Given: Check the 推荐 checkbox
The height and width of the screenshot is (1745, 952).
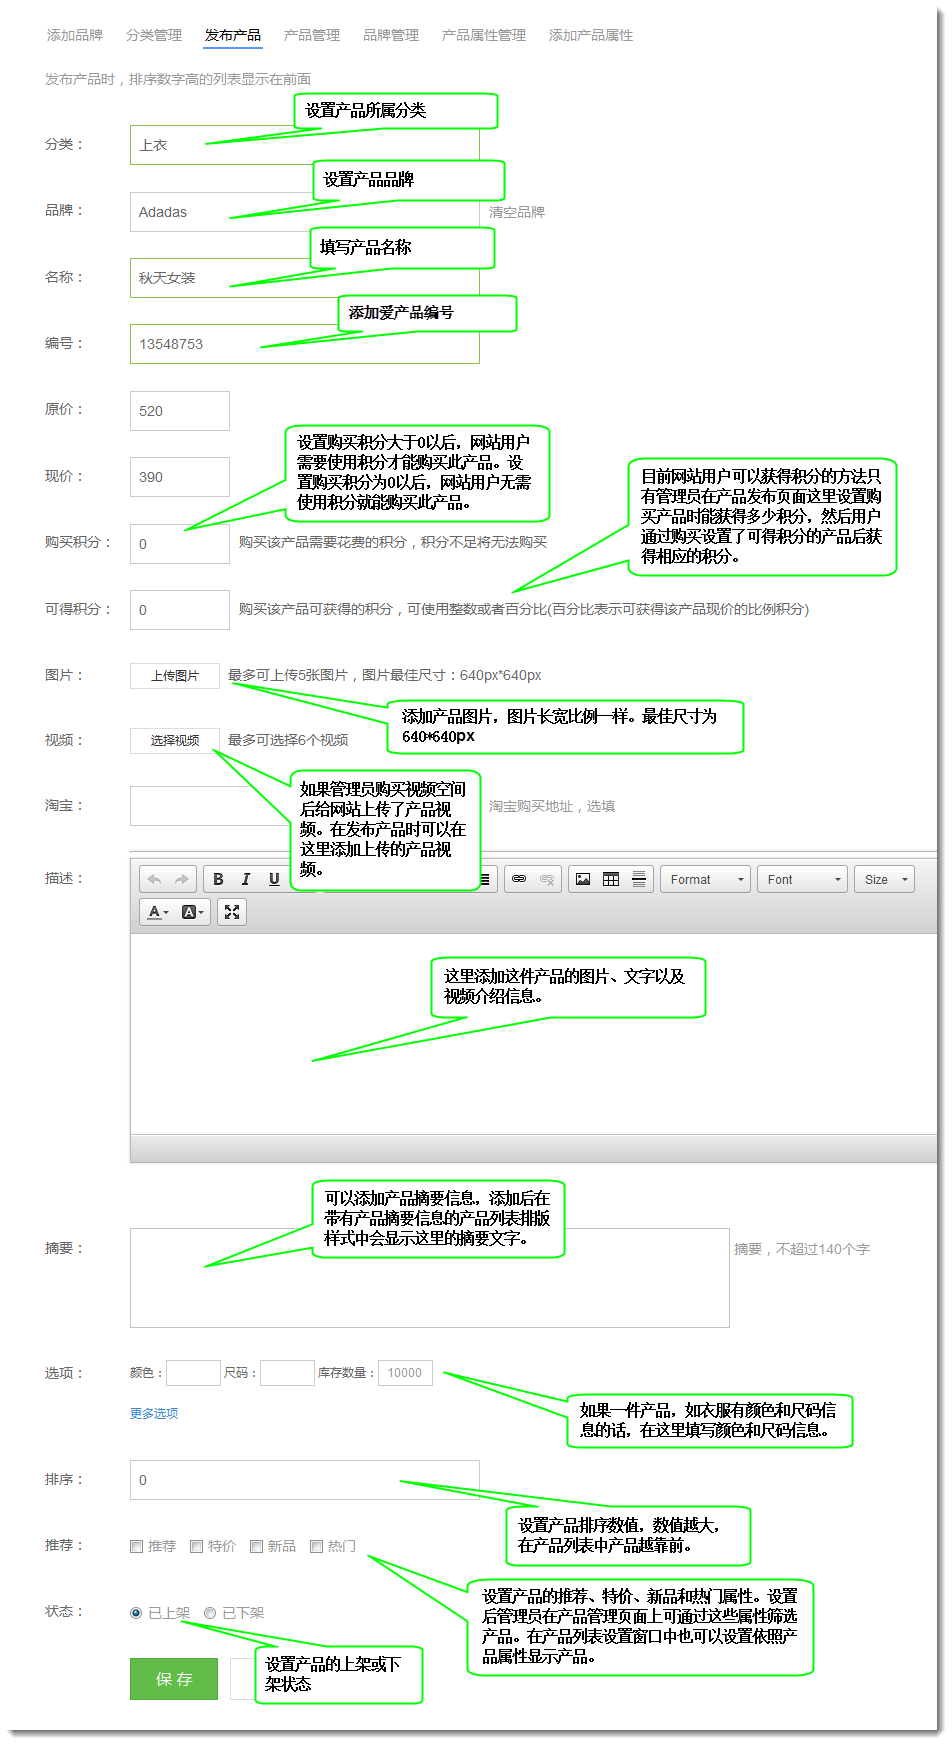Looking at the screenshot, I should pos(137,1546).
